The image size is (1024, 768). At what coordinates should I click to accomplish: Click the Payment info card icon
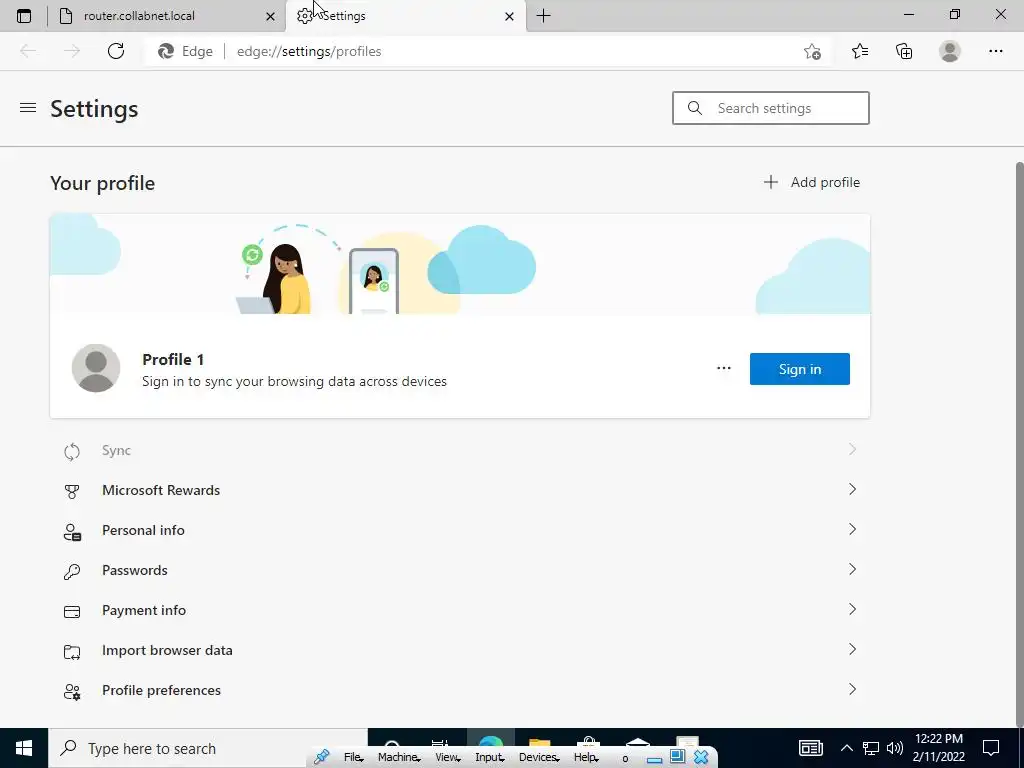(72, 612)
